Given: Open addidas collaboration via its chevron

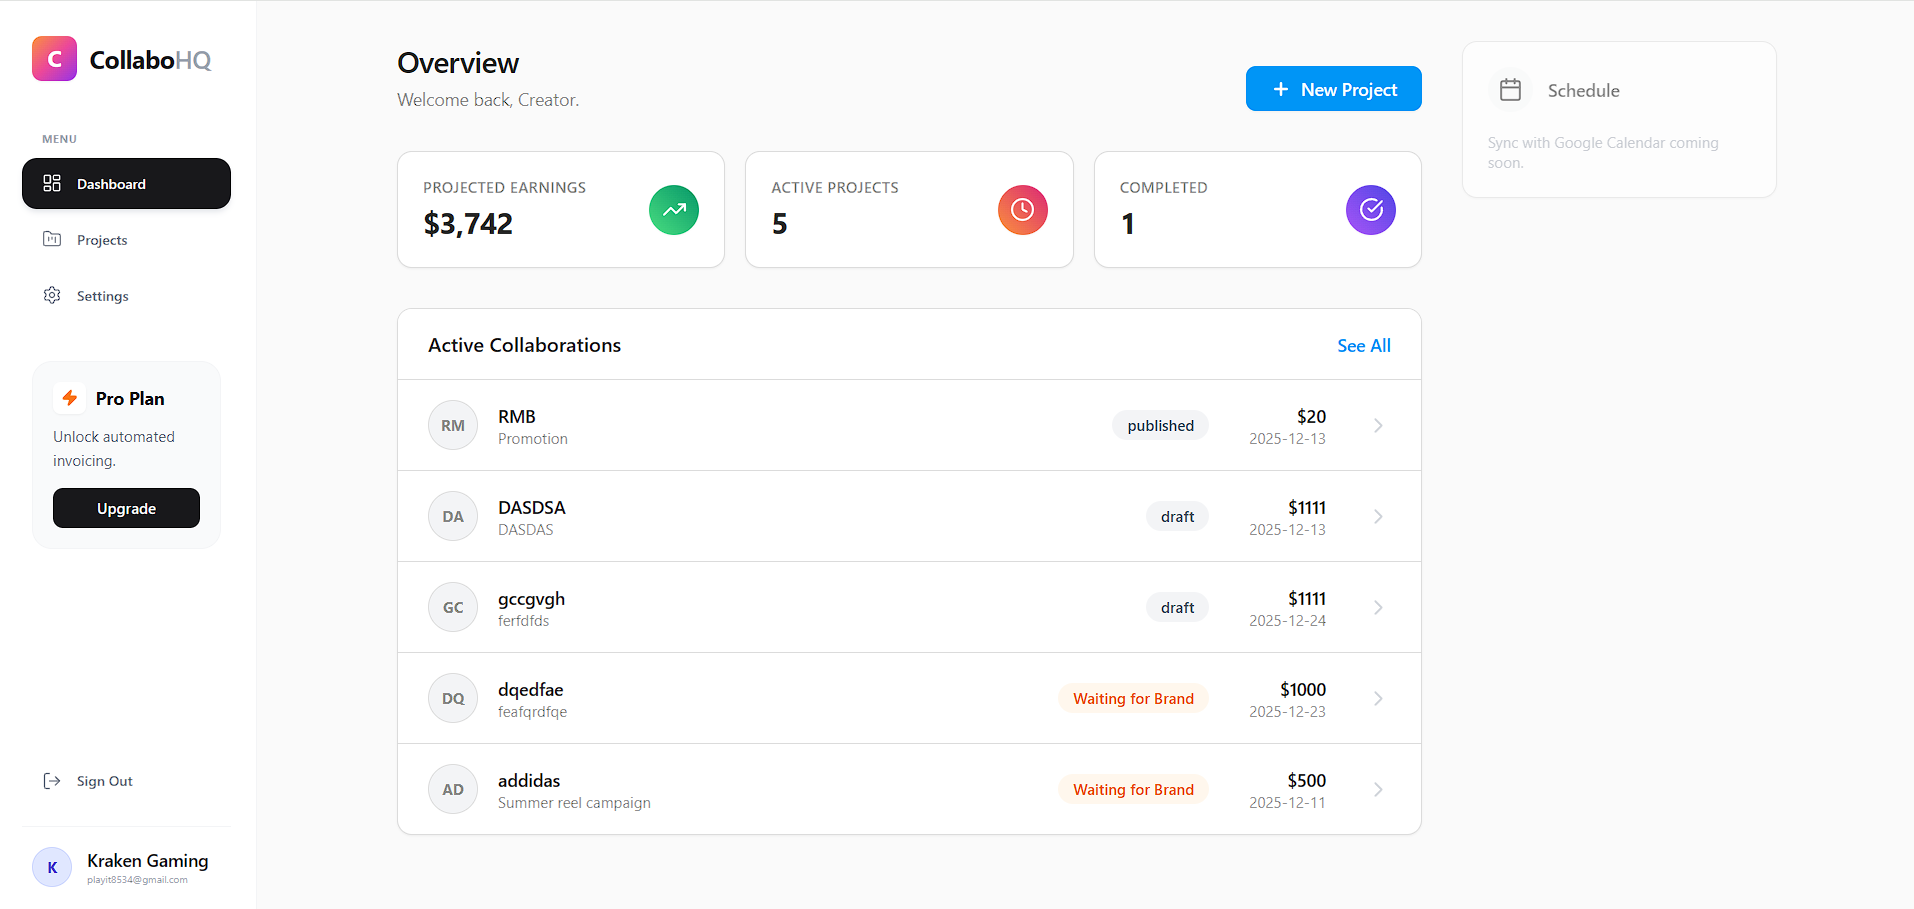Looking at the screenshot, I should tap(1378, 790).
